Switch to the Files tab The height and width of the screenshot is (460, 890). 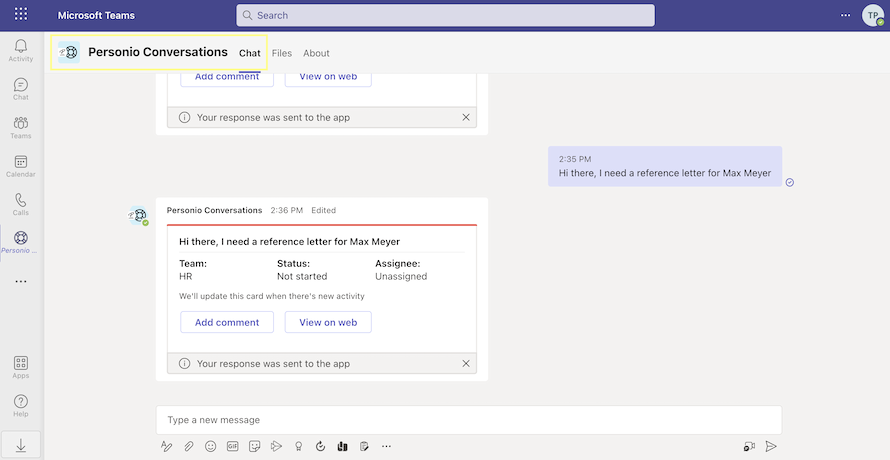[282, 53]
